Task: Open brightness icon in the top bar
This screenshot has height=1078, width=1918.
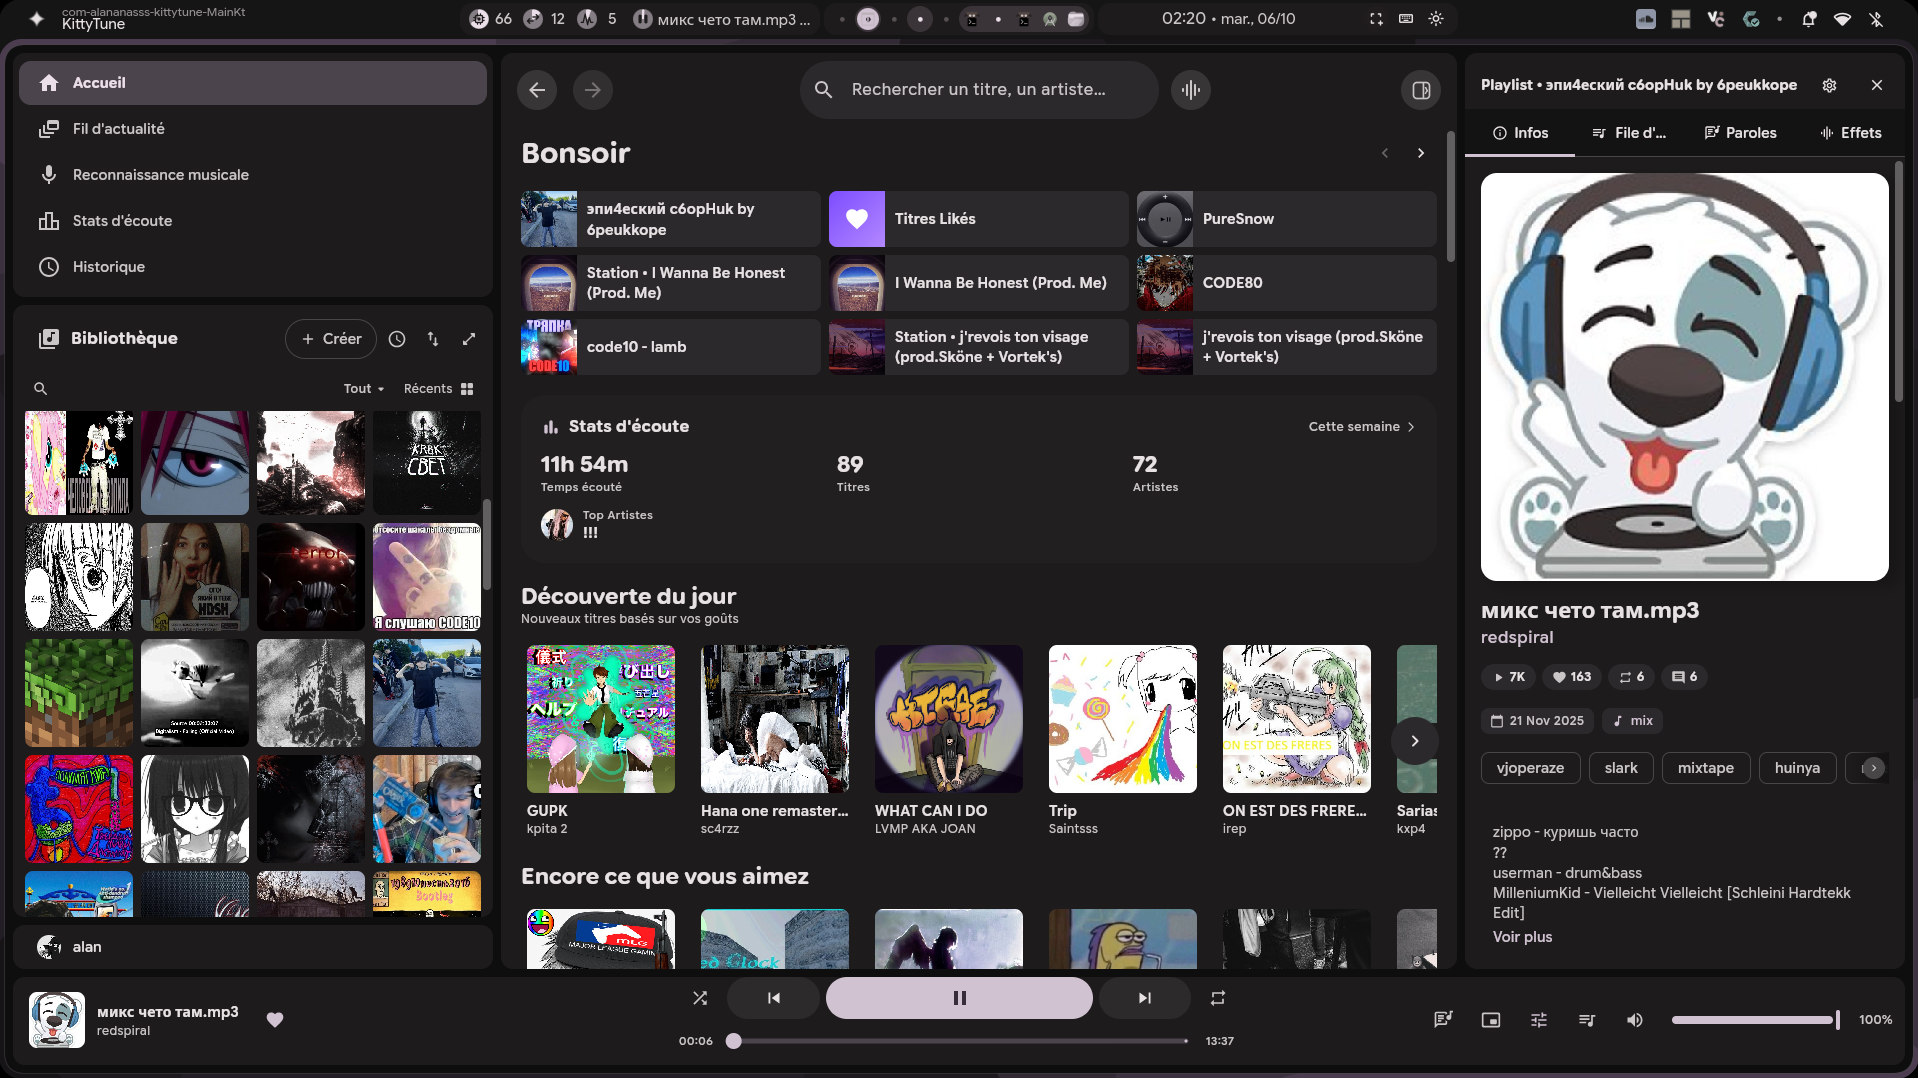Action: point(1436,19)
